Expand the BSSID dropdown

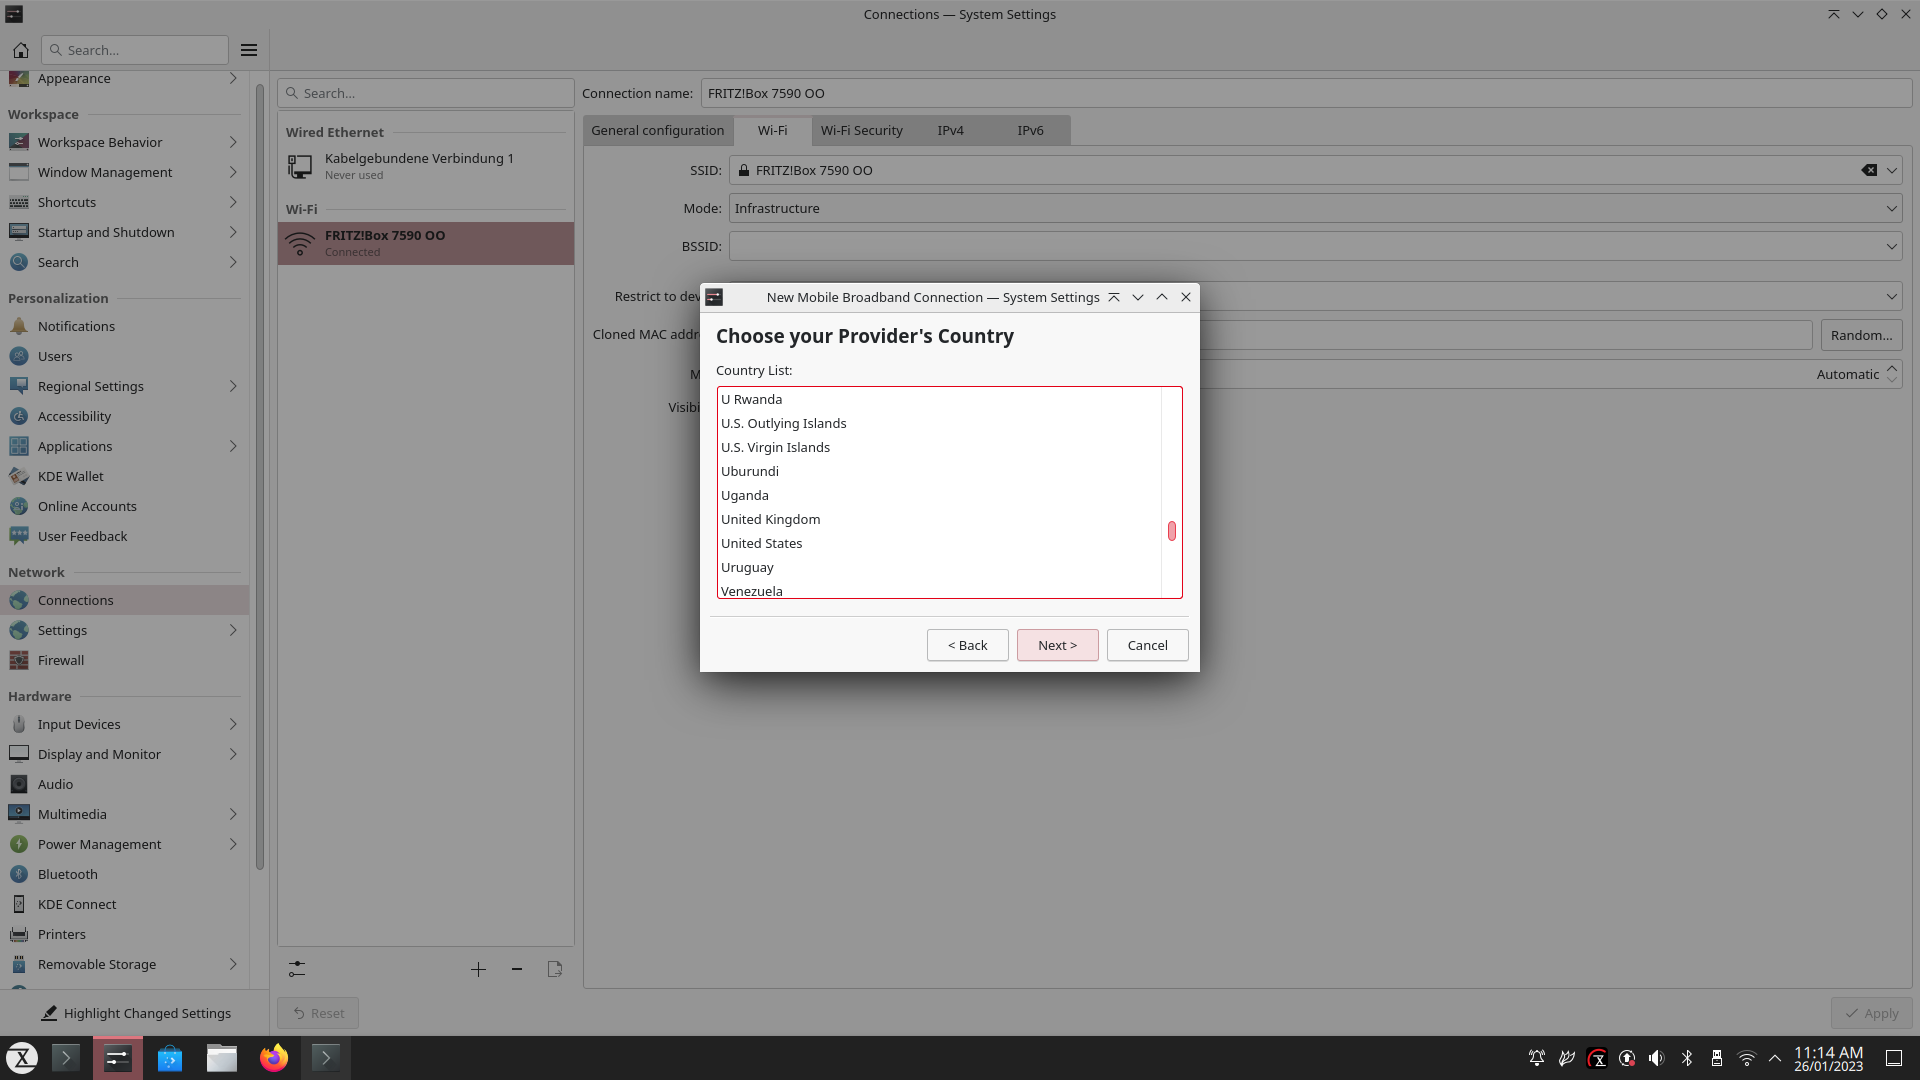pos(1891,246)
